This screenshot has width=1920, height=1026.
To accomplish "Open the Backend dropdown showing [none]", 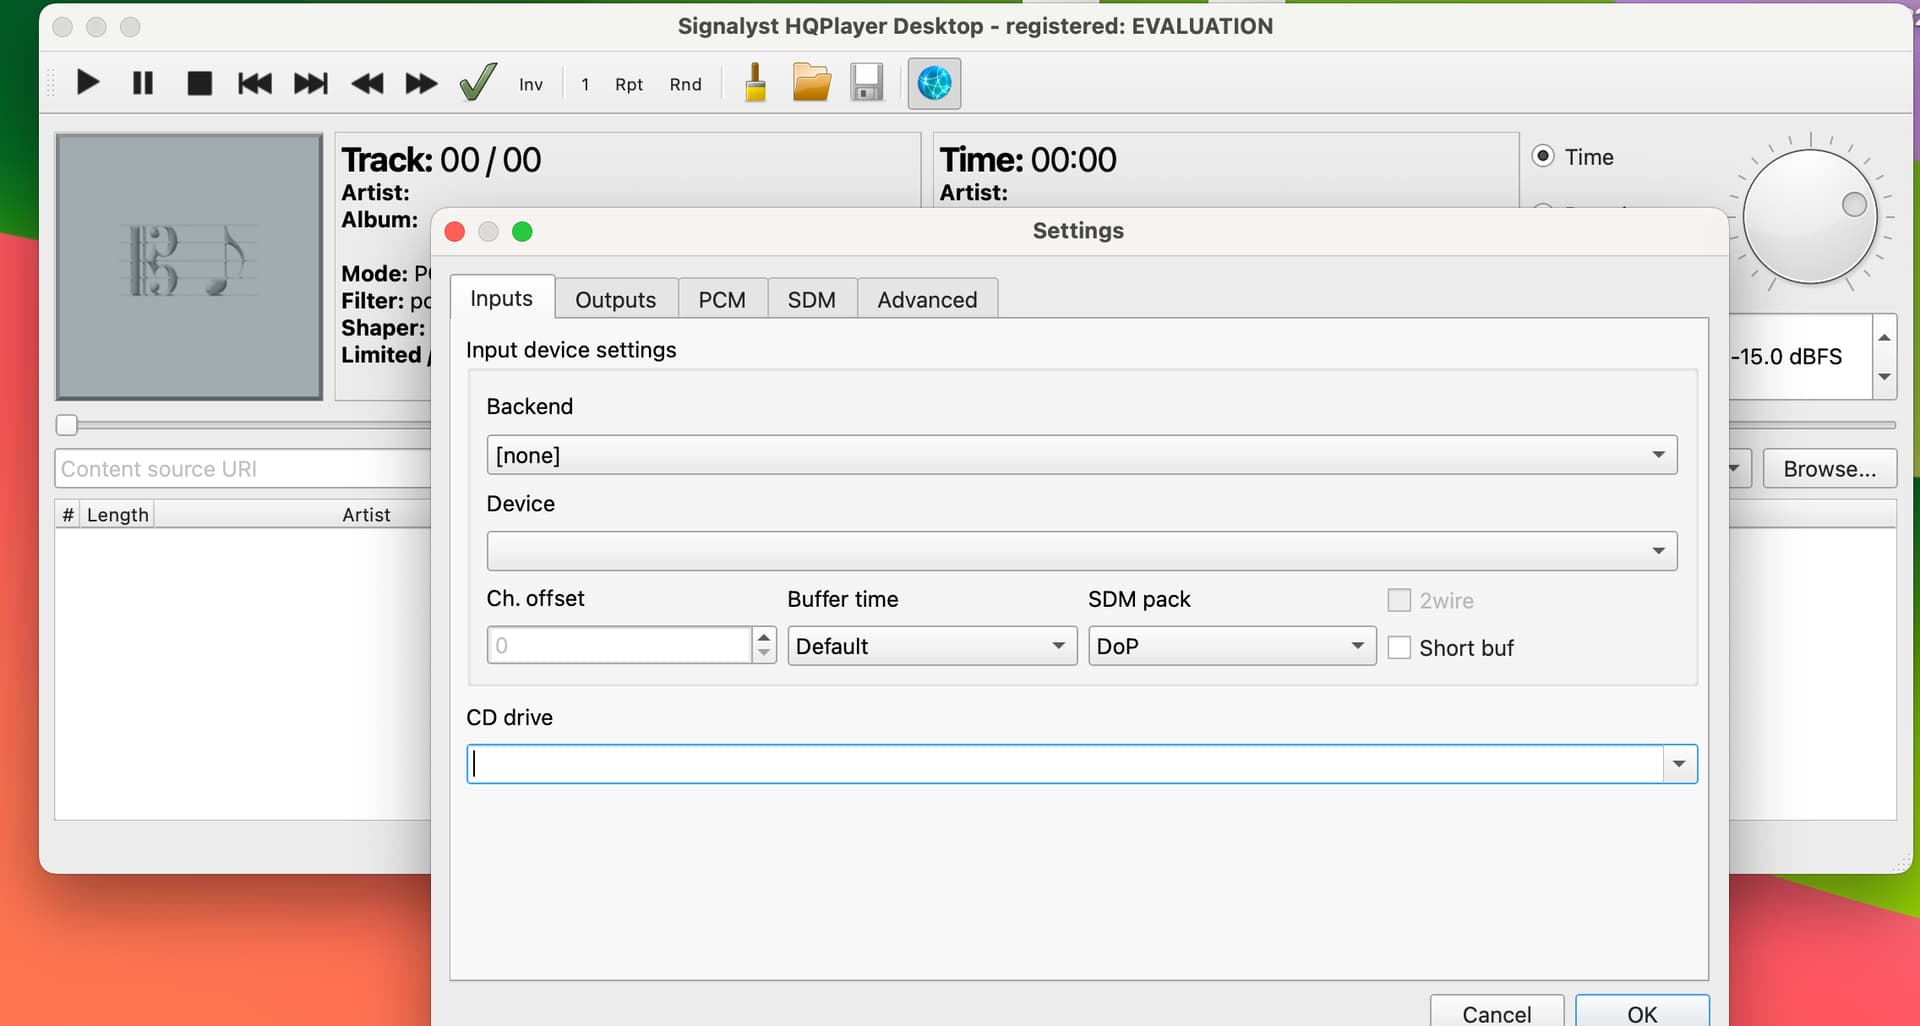I will [x=1082, y=455].
